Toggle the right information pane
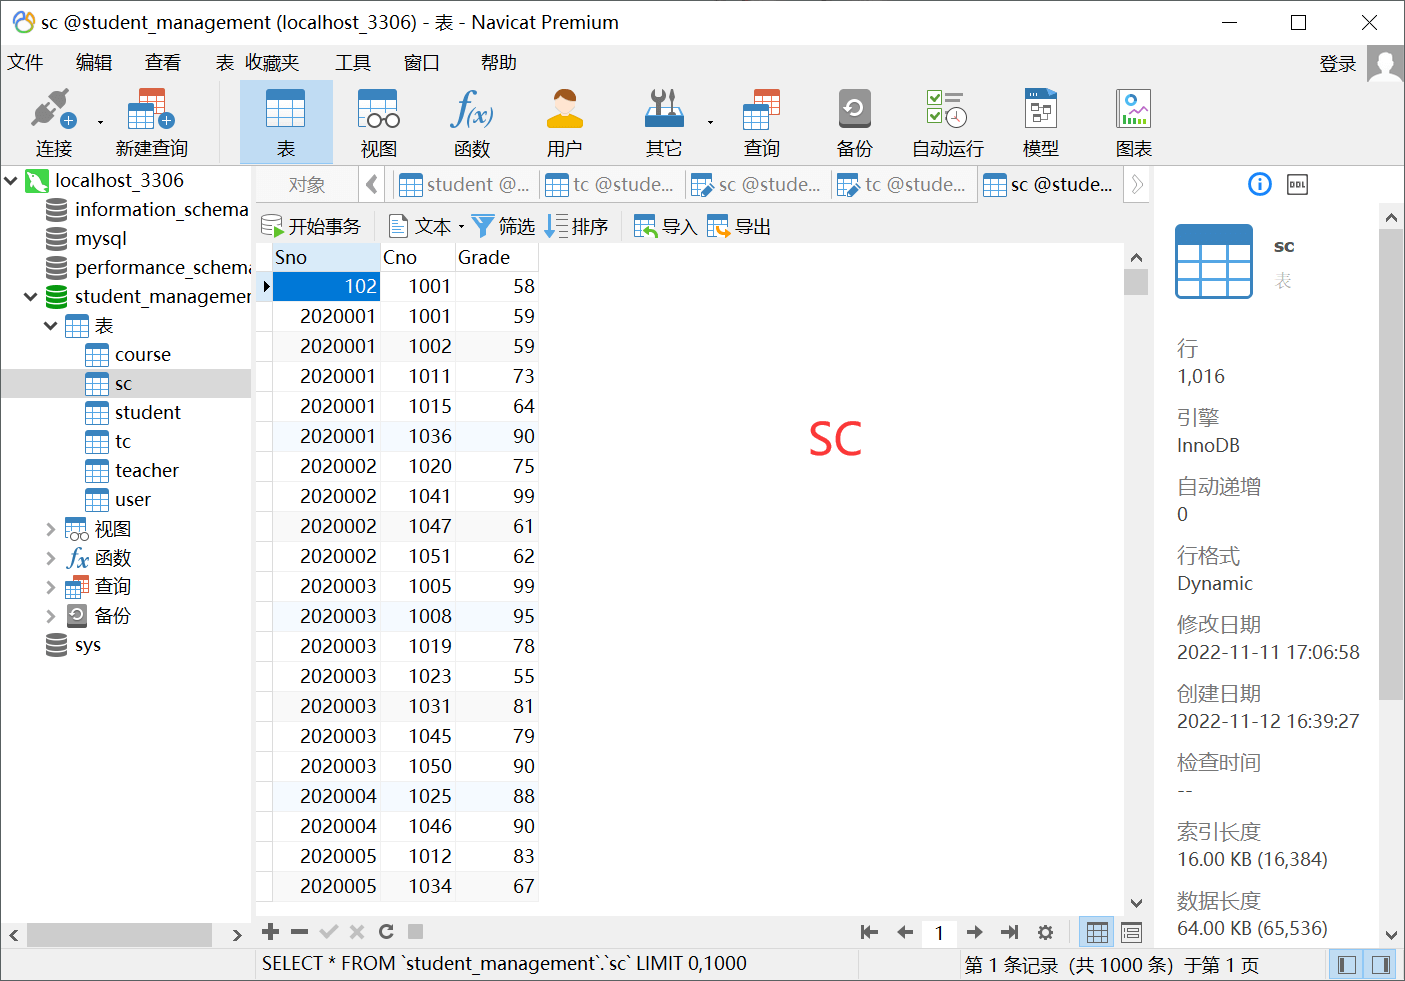This screenshot has height=981, width=1405. 1381,964
